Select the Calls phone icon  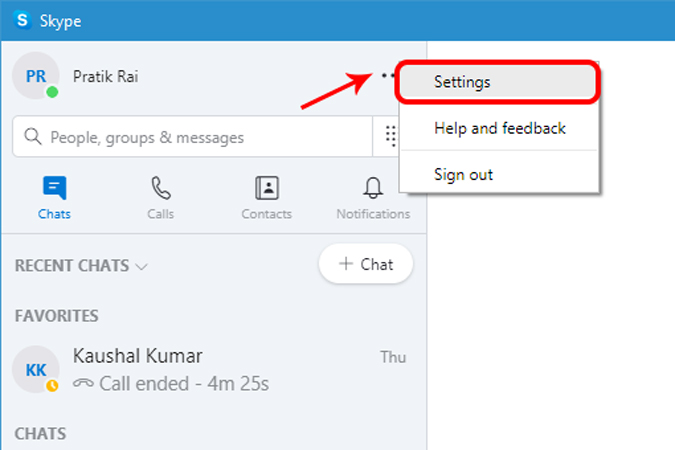pyautogui.click(x=161, y=188)
